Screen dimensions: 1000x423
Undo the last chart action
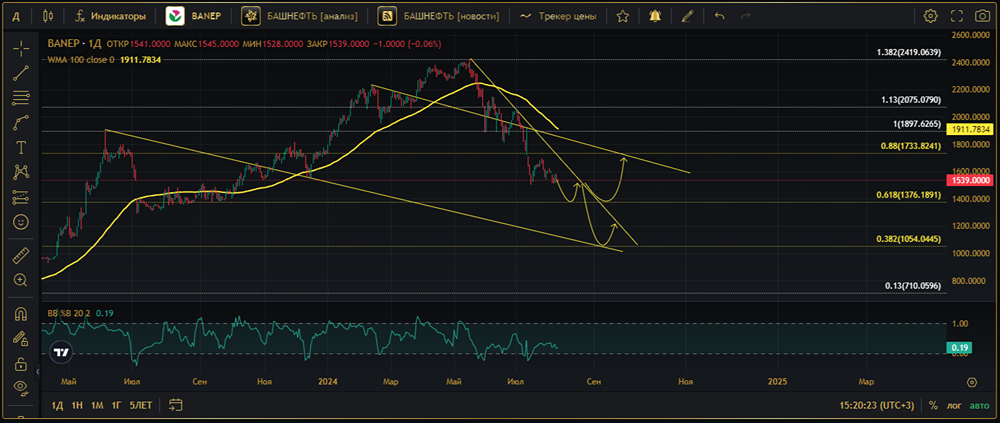719,16
